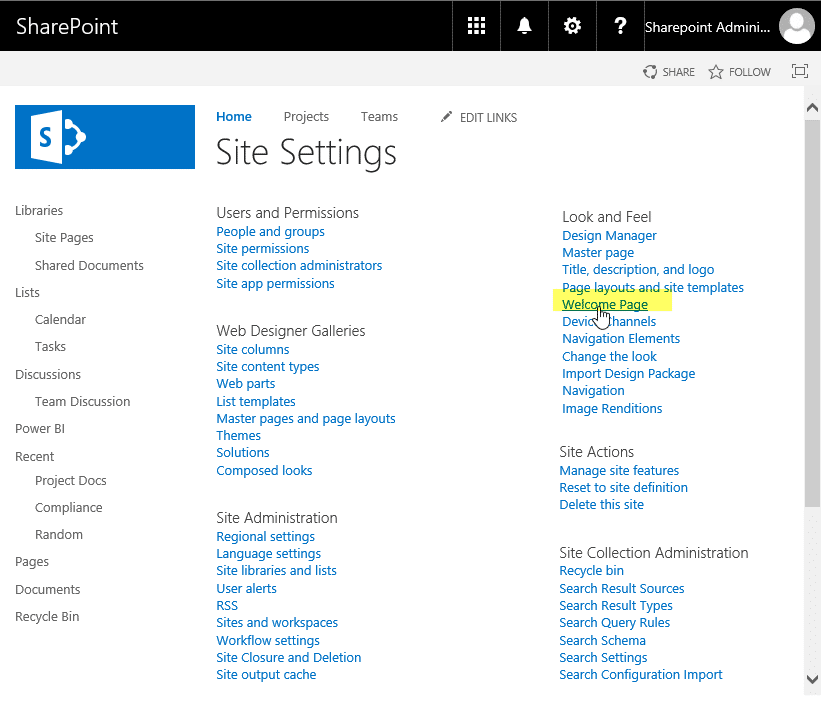Select Shared Documents in the sidebar
821x702 pixels.
click(89, 266)
